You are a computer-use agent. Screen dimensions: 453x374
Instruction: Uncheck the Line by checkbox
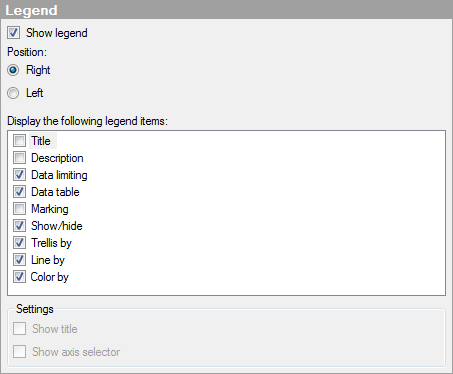[x=19, y=260]
